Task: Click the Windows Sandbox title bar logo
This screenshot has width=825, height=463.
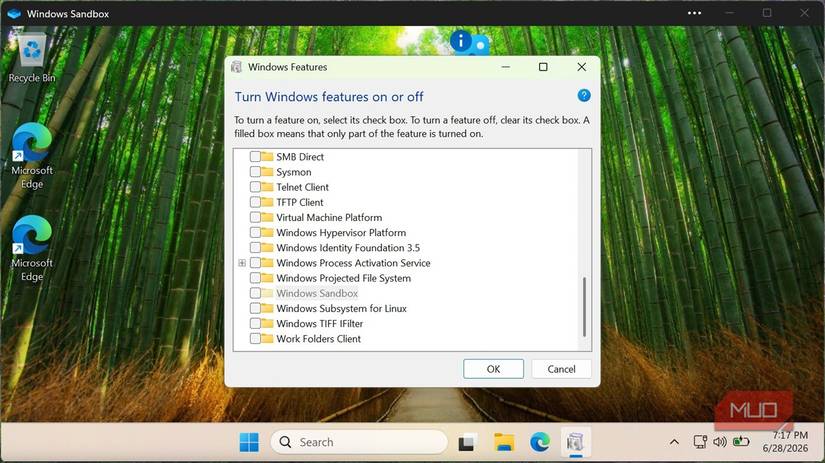Action: 14,14
